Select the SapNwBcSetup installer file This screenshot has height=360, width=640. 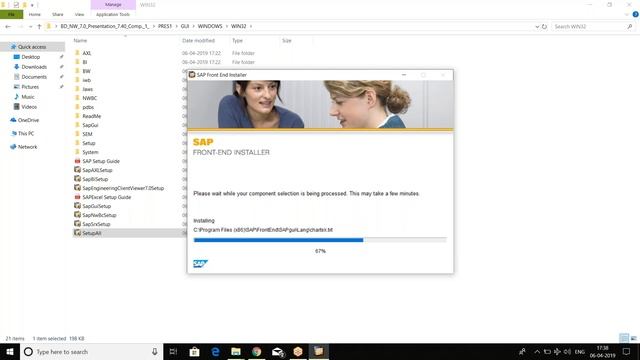coord(99,215)
